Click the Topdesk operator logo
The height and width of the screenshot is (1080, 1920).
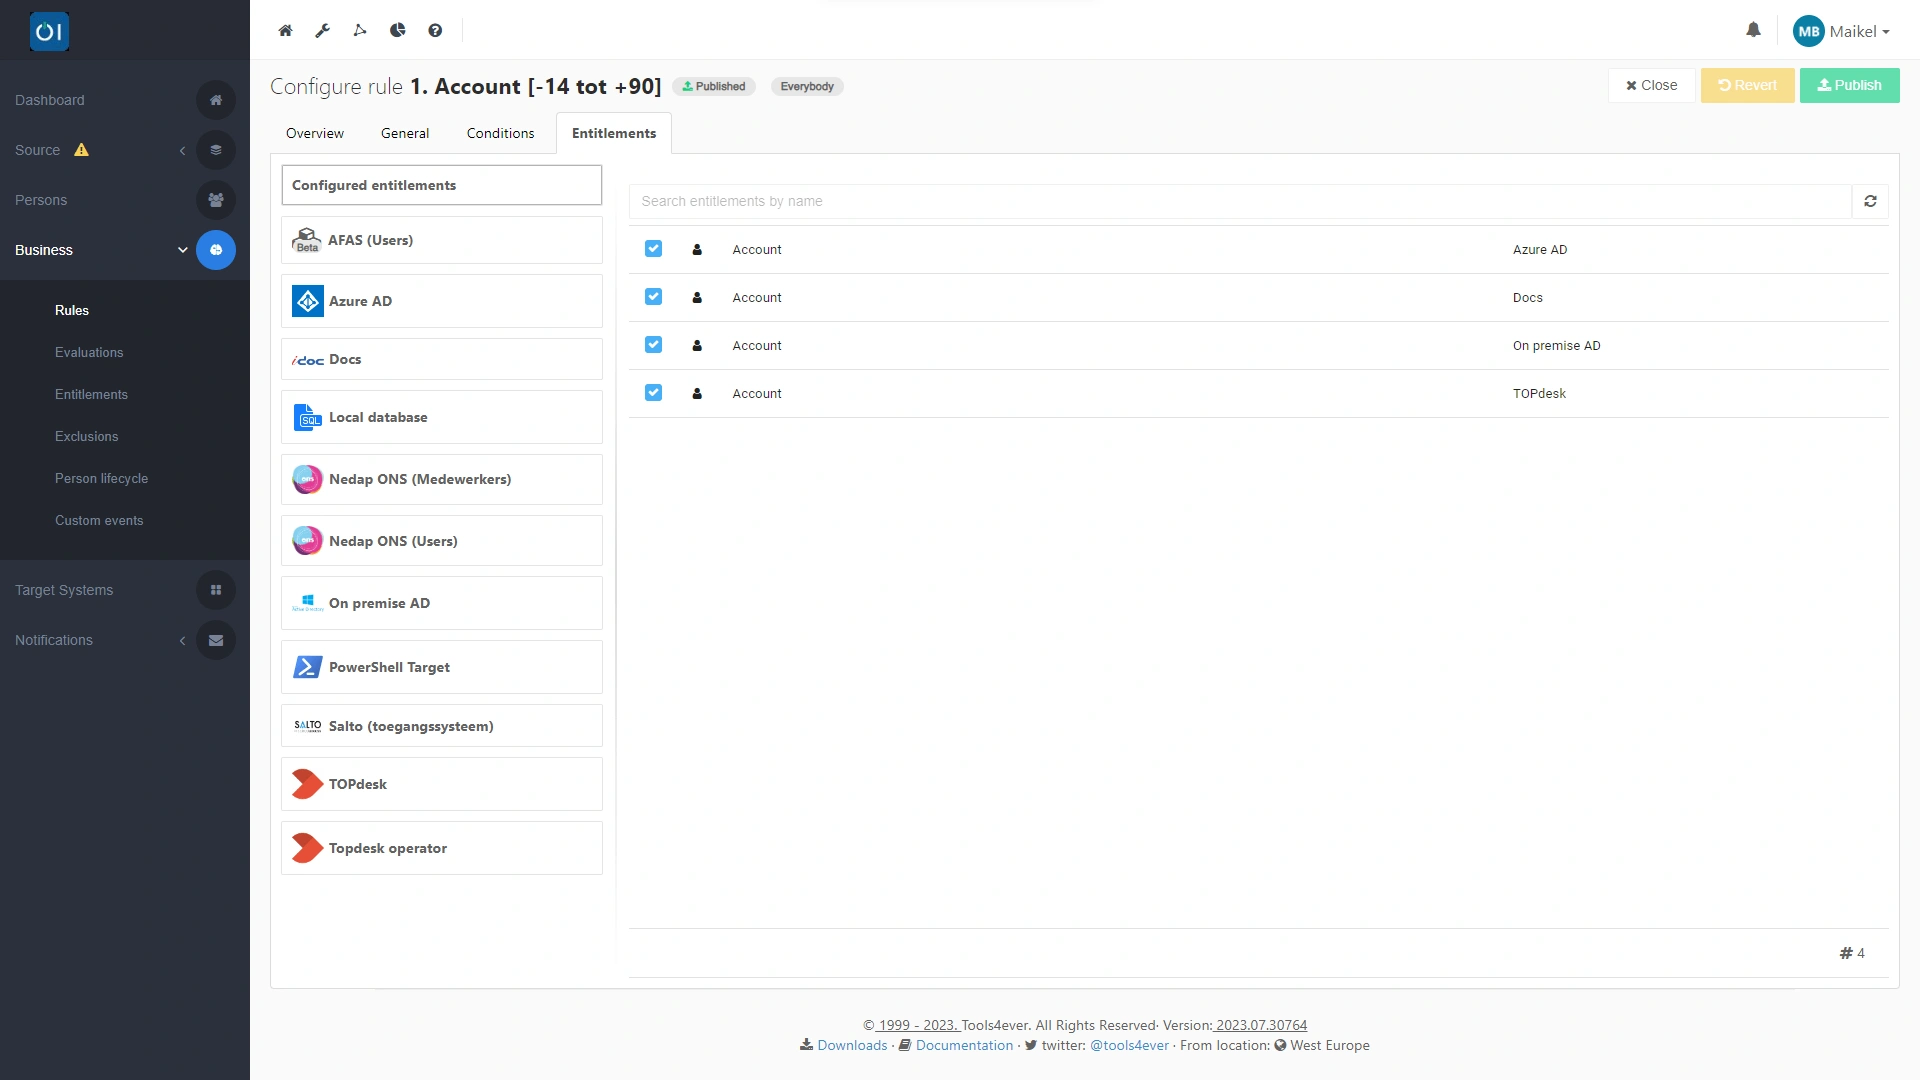[307, 848]
